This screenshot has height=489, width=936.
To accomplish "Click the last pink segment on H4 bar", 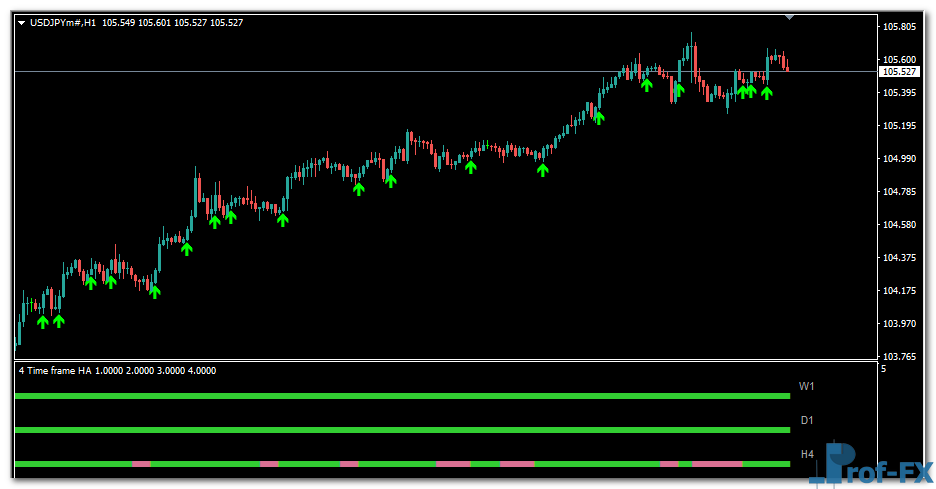I will 716,464.
